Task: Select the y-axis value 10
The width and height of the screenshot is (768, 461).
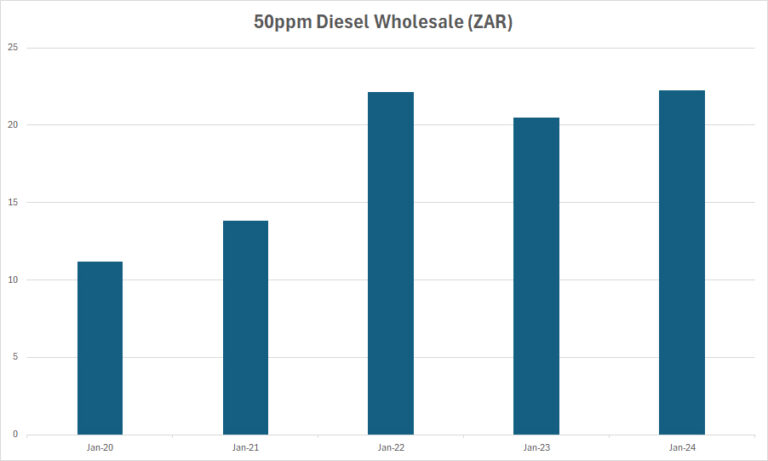Action: click(x=13, y=280)
